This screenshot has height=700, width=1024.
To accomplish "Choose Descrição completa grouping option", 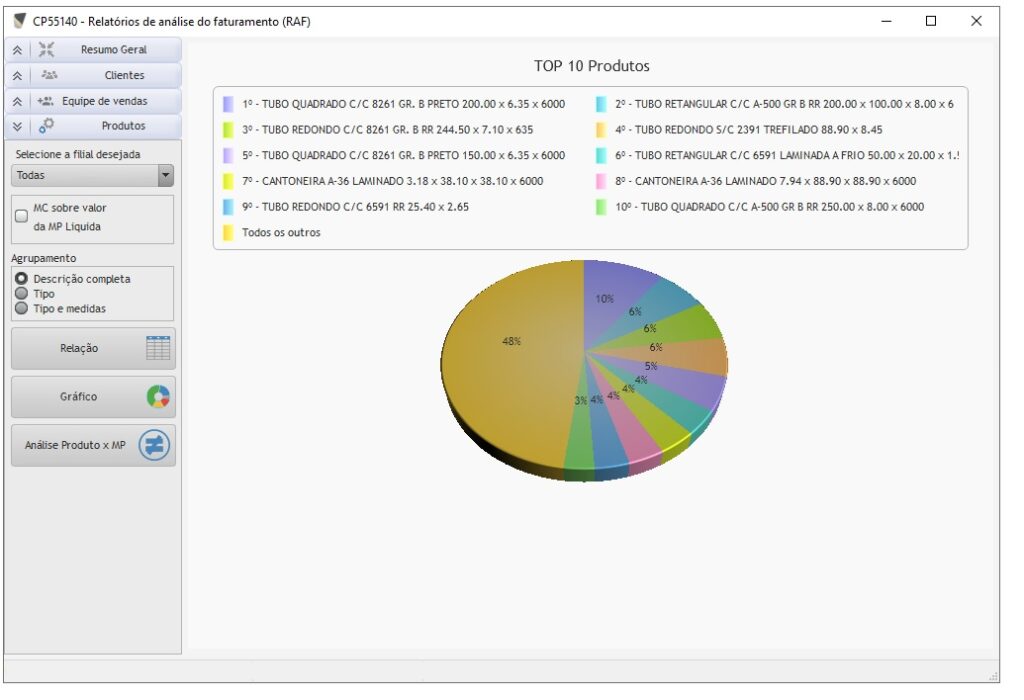I will click(x=21, y=279).
